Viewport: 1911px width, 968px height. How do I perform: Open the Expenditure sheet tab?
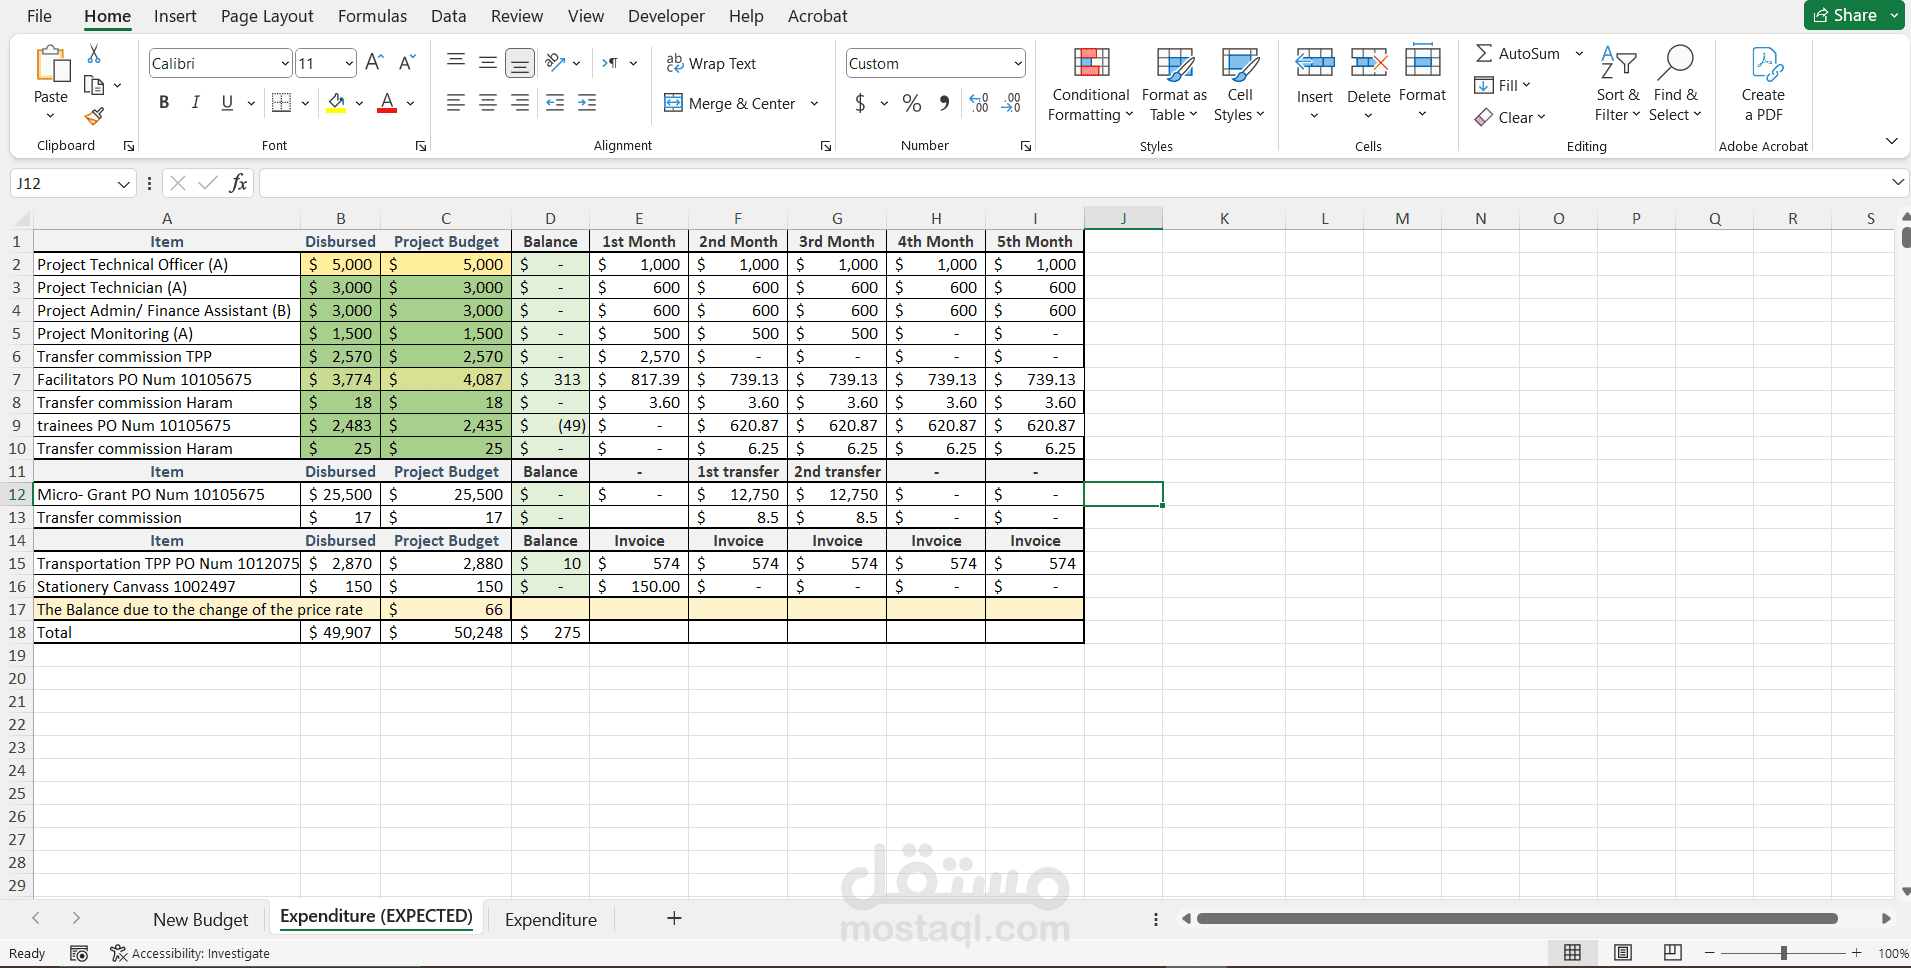[x=551, y=919]
